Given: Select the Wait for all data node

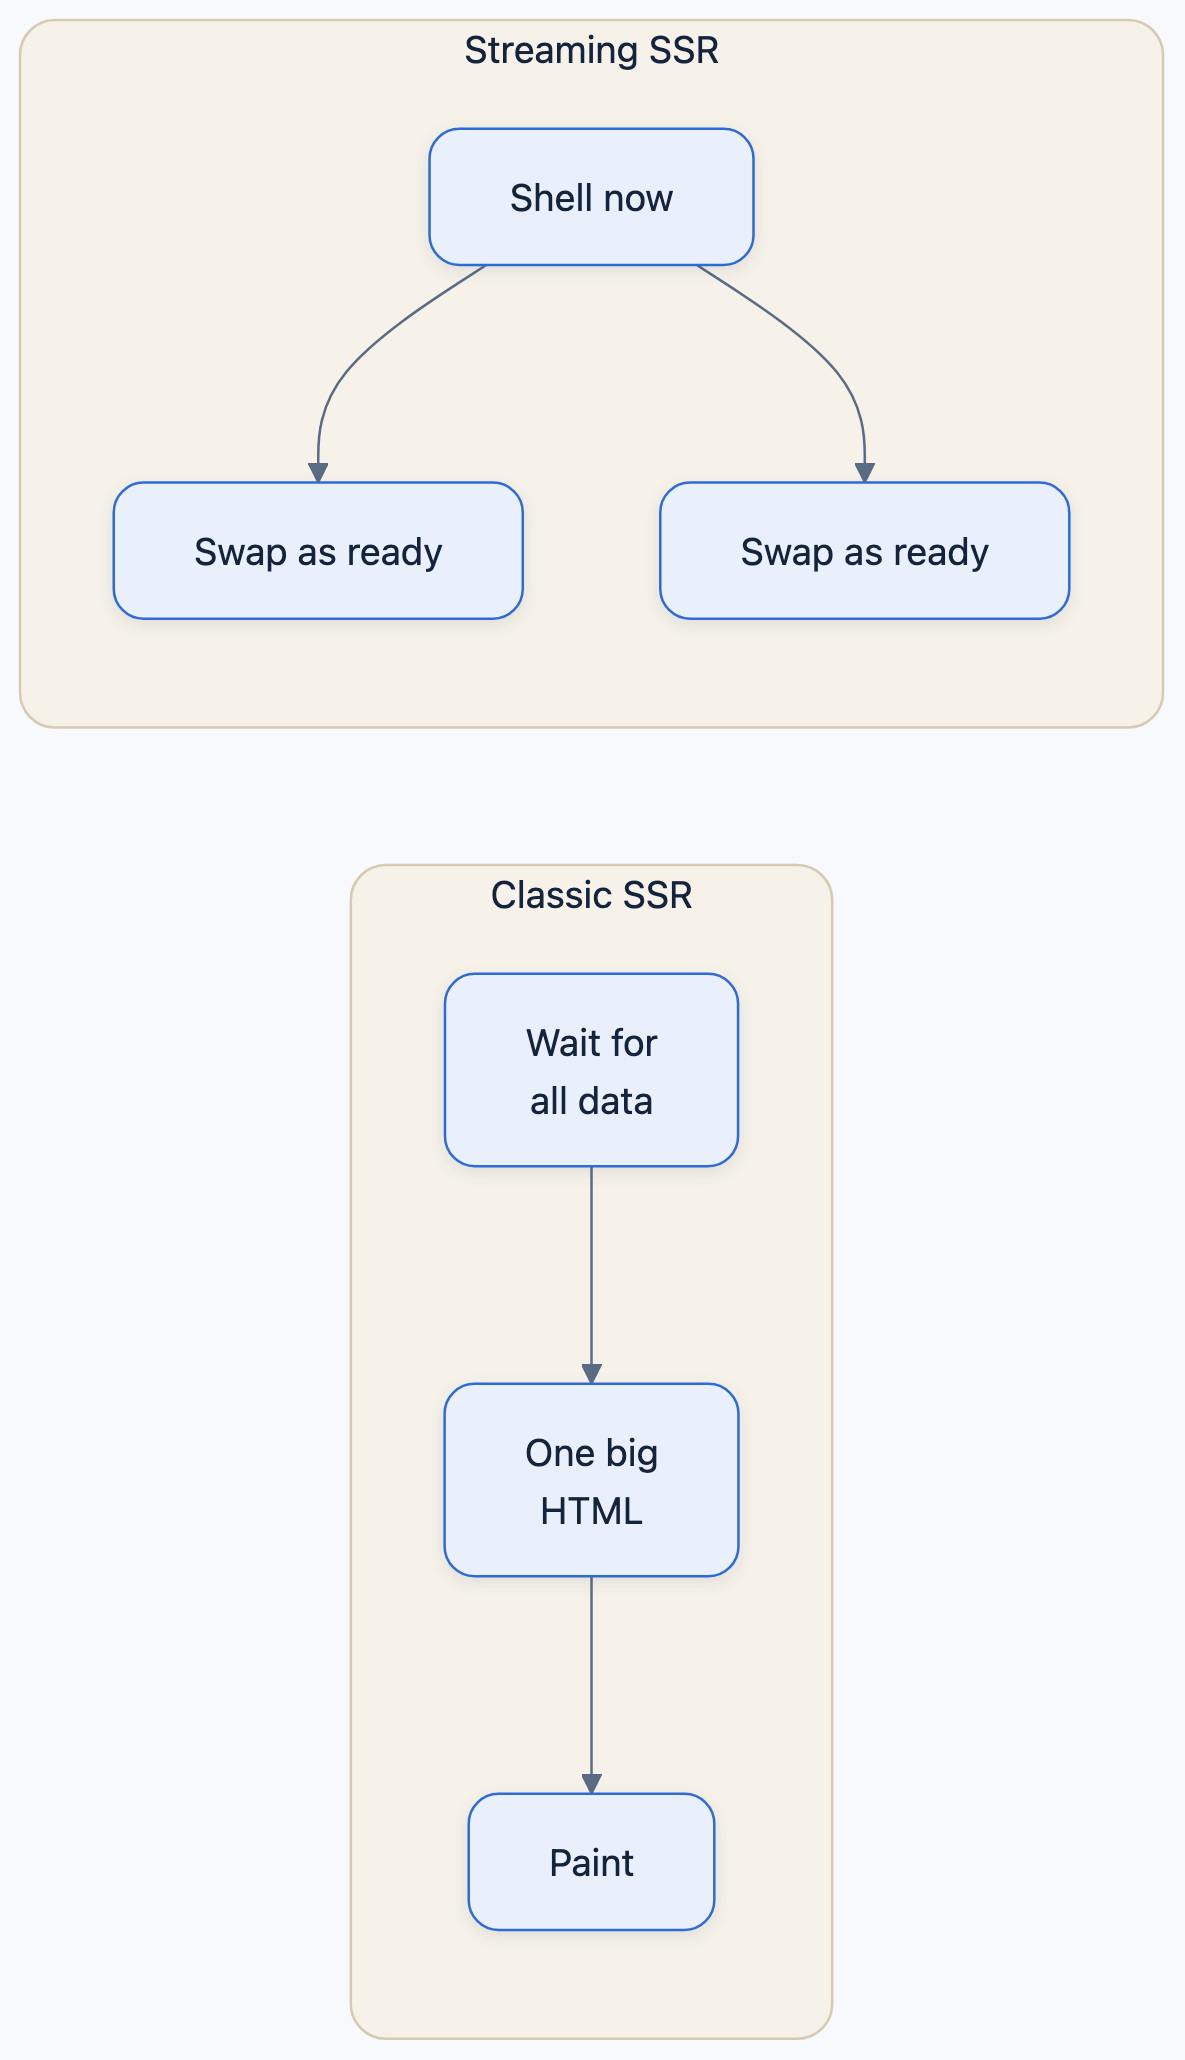Looking at the screenshot, I should (591, 1070).
